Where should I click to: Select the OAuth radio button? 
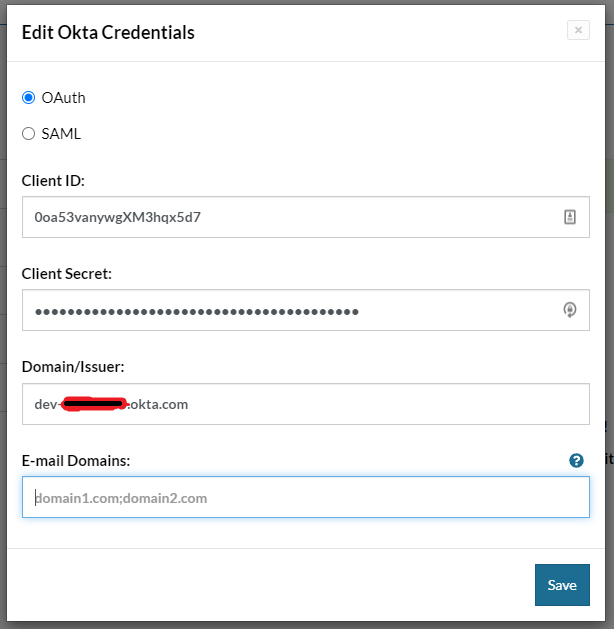click(x=28, y=98)
